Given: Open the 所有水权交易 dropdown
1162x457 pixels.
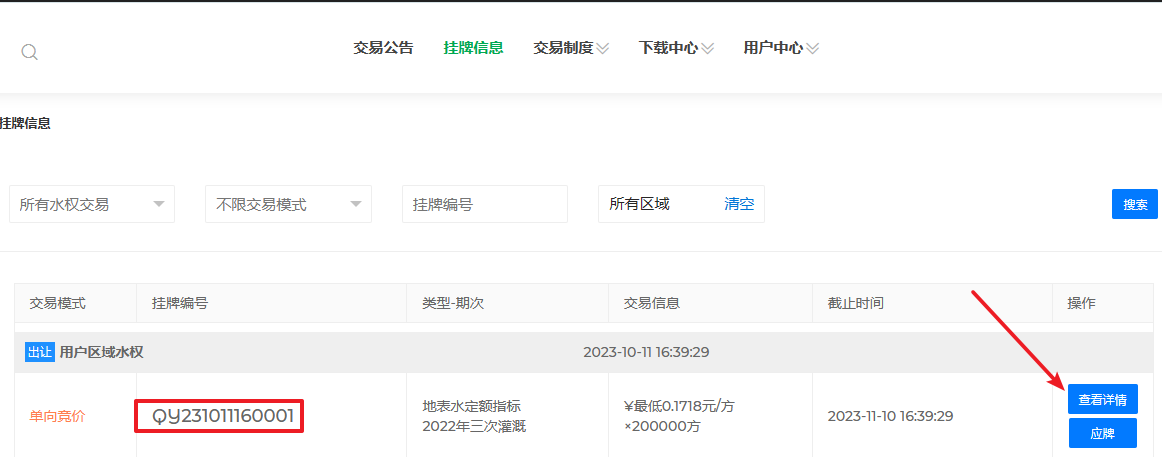Looking at the screenshot, I should (92, 204).
